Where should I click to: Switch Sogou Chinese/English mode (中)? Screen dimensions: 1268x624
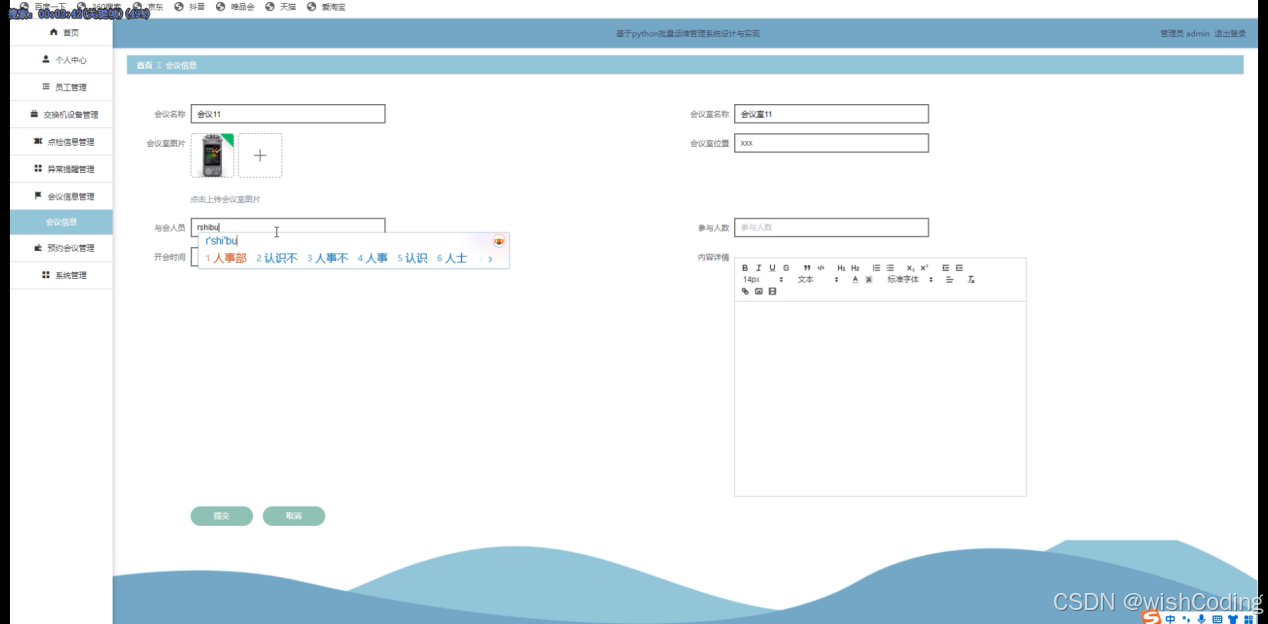[x=1170, y=619]
